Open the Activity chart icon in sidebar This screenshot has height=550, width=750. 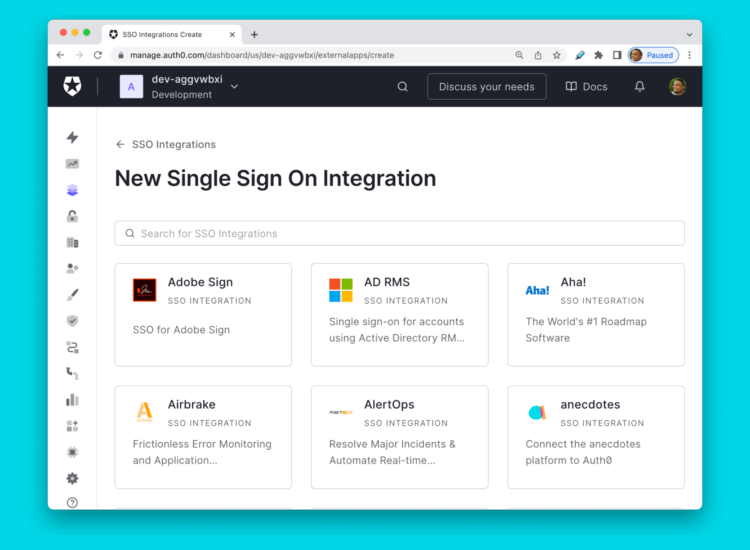[x=72, y=164]
